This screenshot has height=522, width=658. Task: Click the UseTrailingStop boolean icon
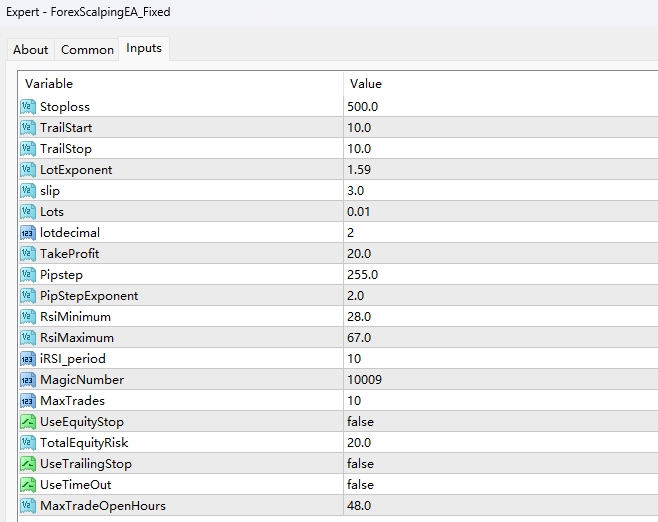pos(28,463)
